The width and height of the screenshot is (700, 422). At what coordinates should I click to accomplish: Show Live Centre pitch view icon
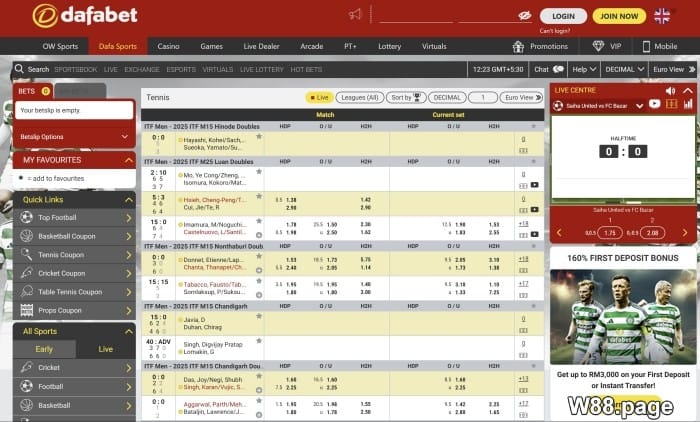coord(671,104)
